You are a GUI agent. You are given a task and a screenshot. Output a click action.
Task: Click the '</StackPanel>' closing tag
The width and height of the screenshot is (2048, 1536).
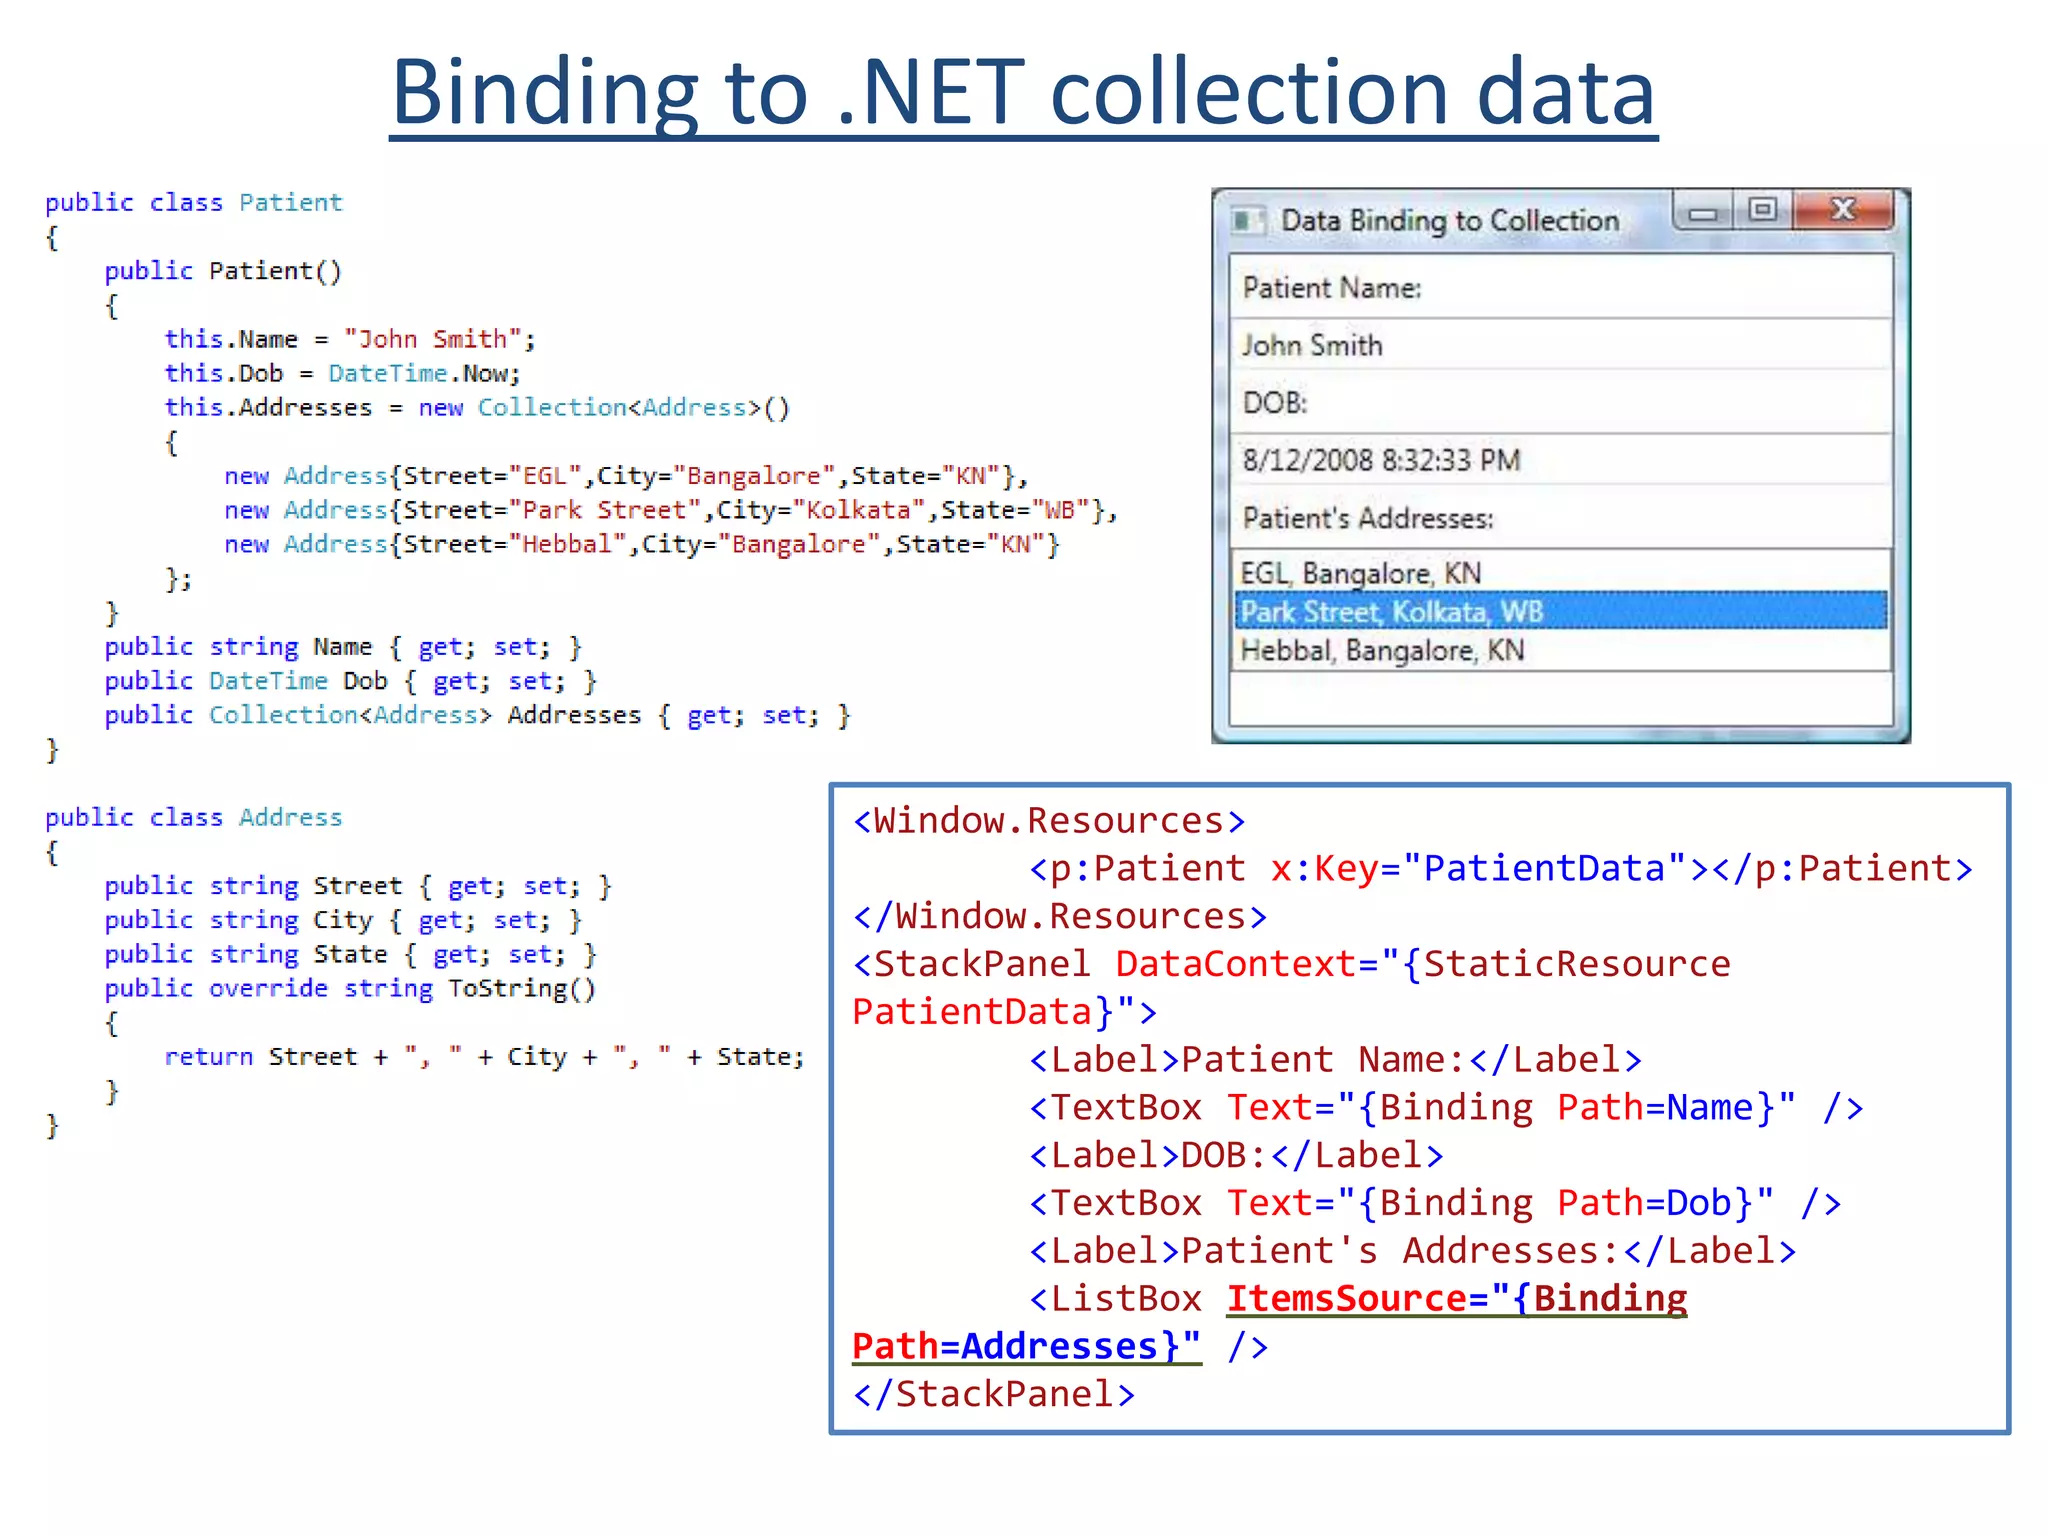994,1394
